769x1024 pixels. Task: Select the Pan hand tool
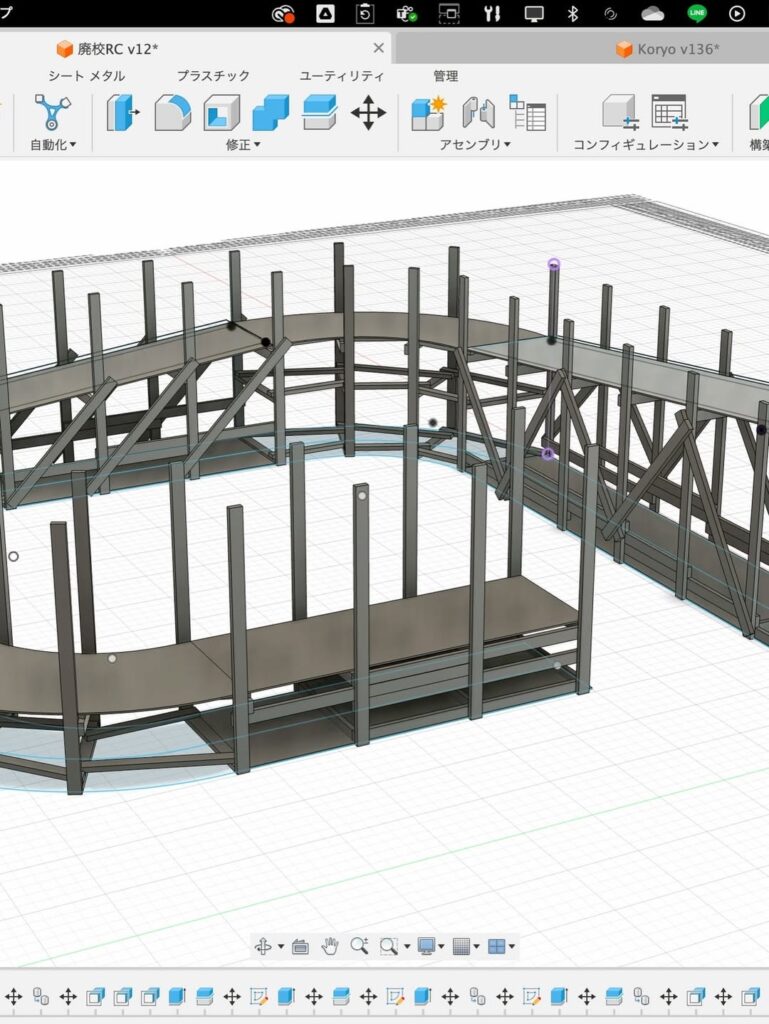pos(330,946)
